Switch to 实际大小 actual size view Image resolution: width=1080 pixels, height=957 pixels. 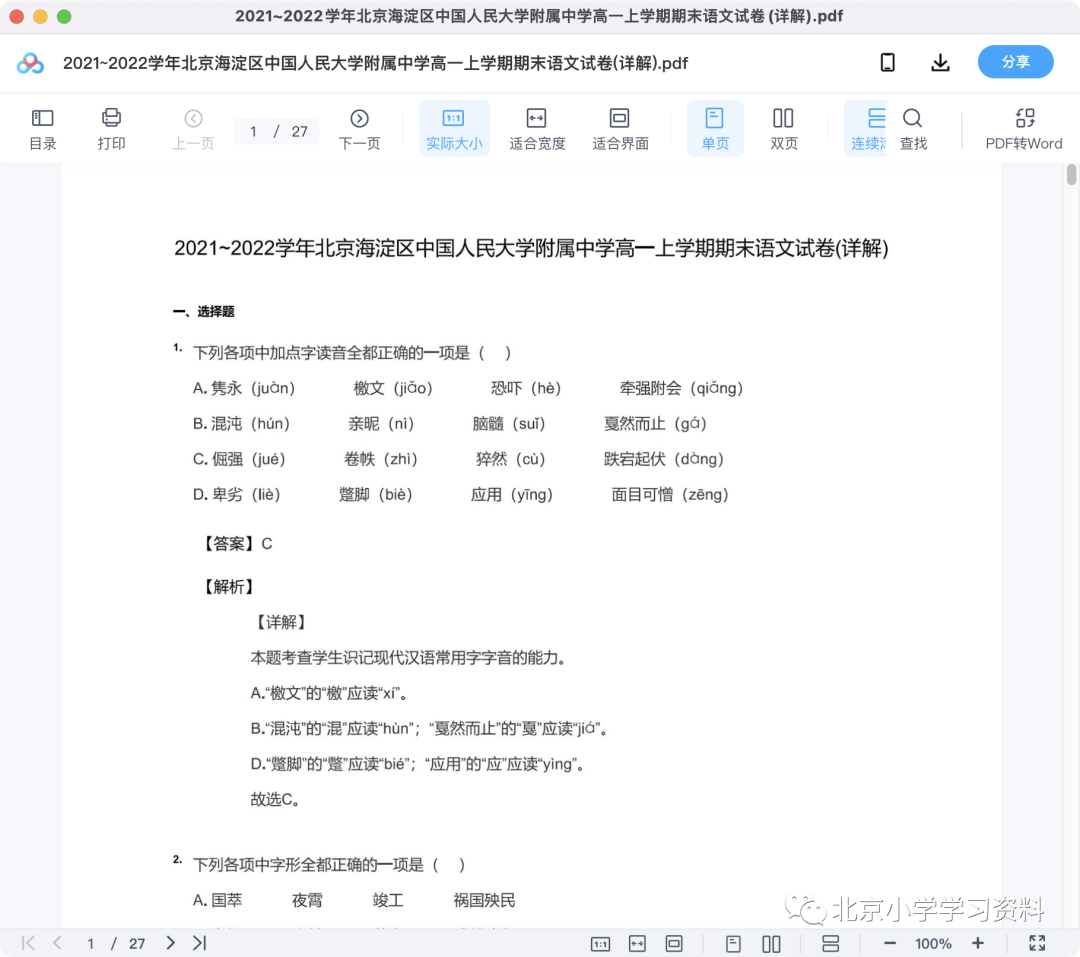click(454, 129)
